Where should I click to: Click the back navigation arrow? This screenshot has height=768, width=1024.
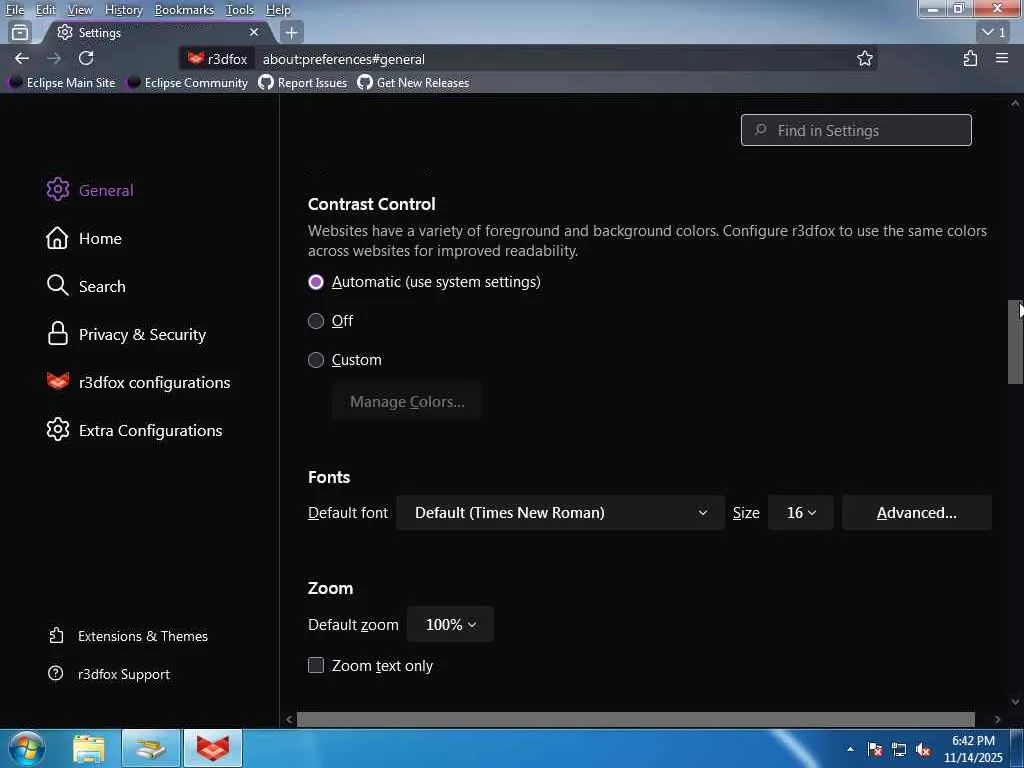tap(22, 59)
